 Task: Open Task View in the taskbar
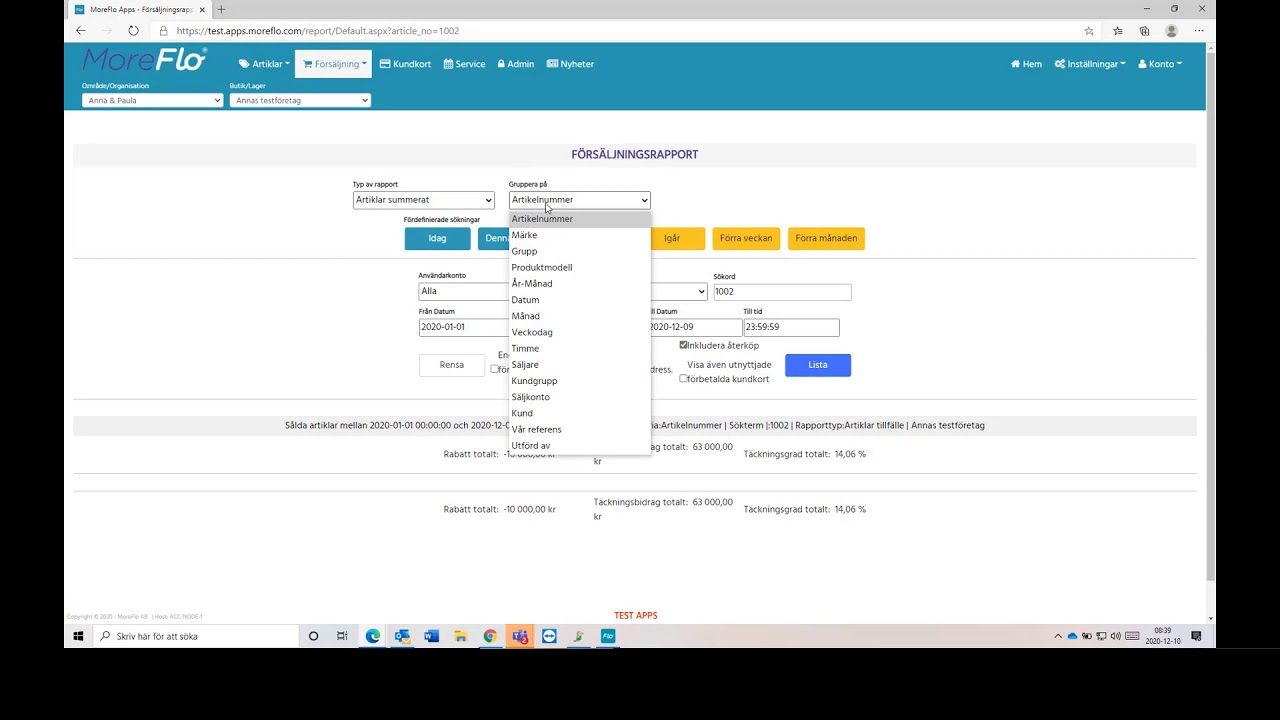[342, 636]
